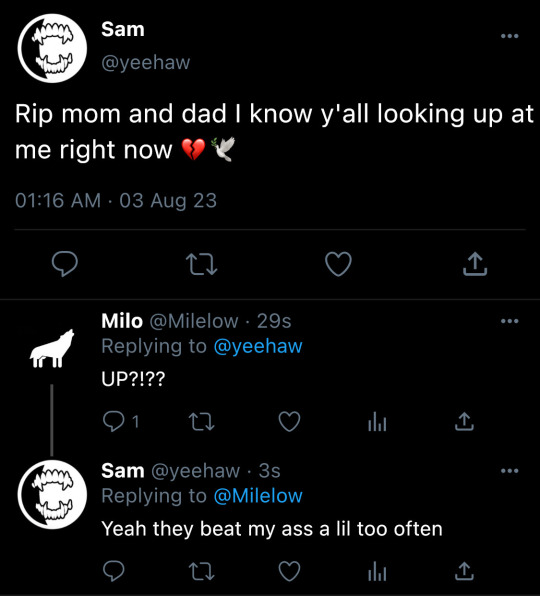Share Milo's UP?!?? reply
540x596 pixels.
coord(464,421)
